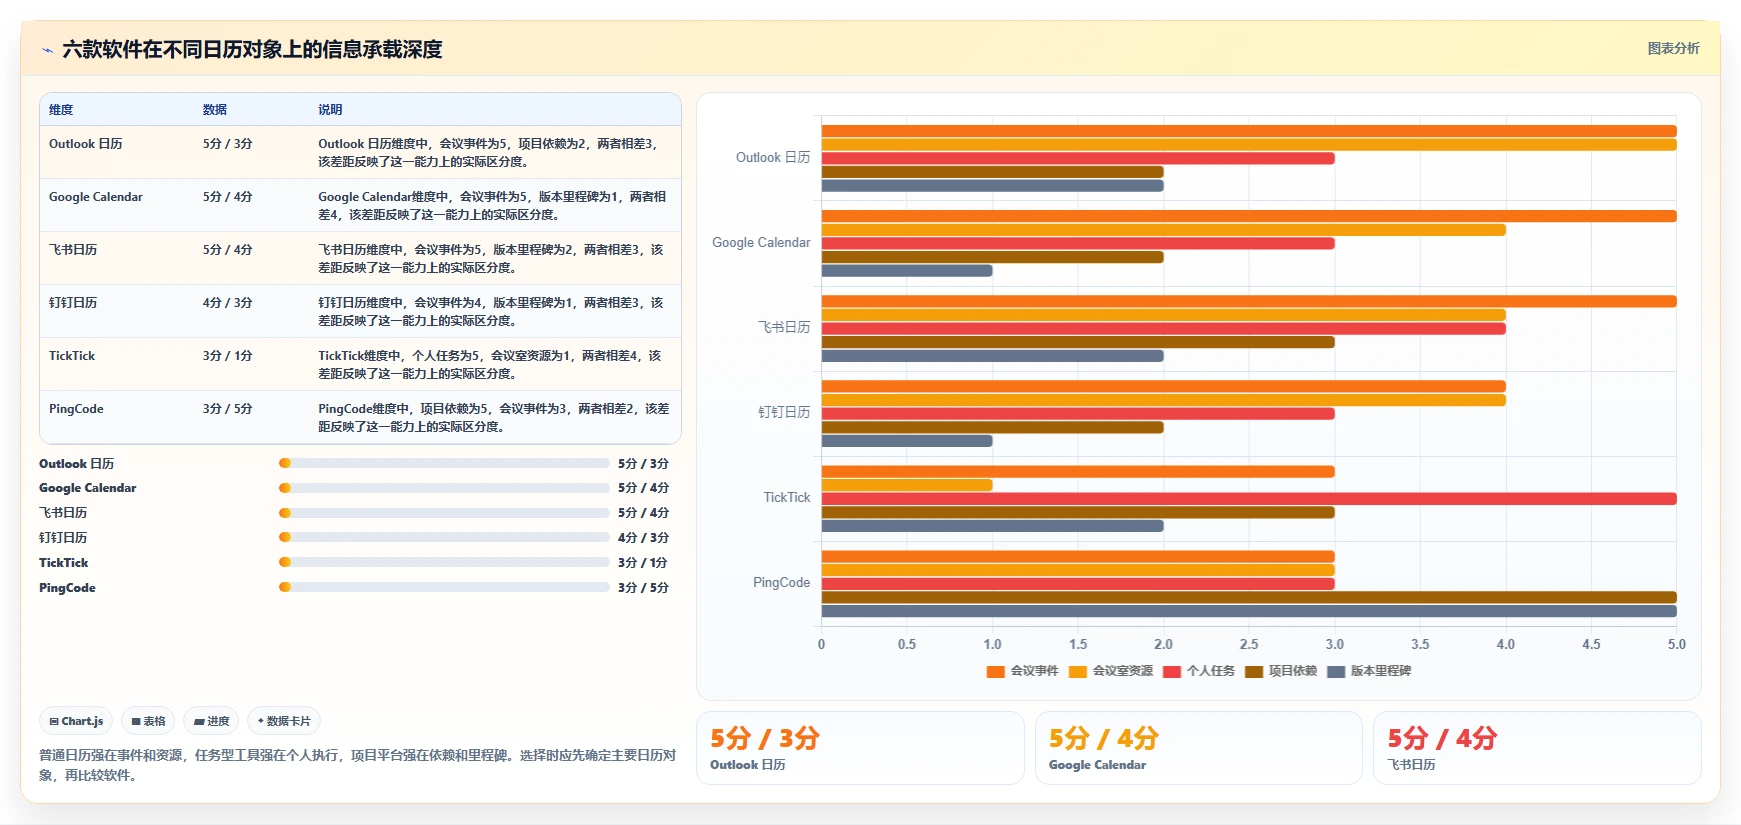Screen dimensions: 1741x825
Task: Open the Outlook 日历 5分 / 3分 data card
Action: click(860, 748)
